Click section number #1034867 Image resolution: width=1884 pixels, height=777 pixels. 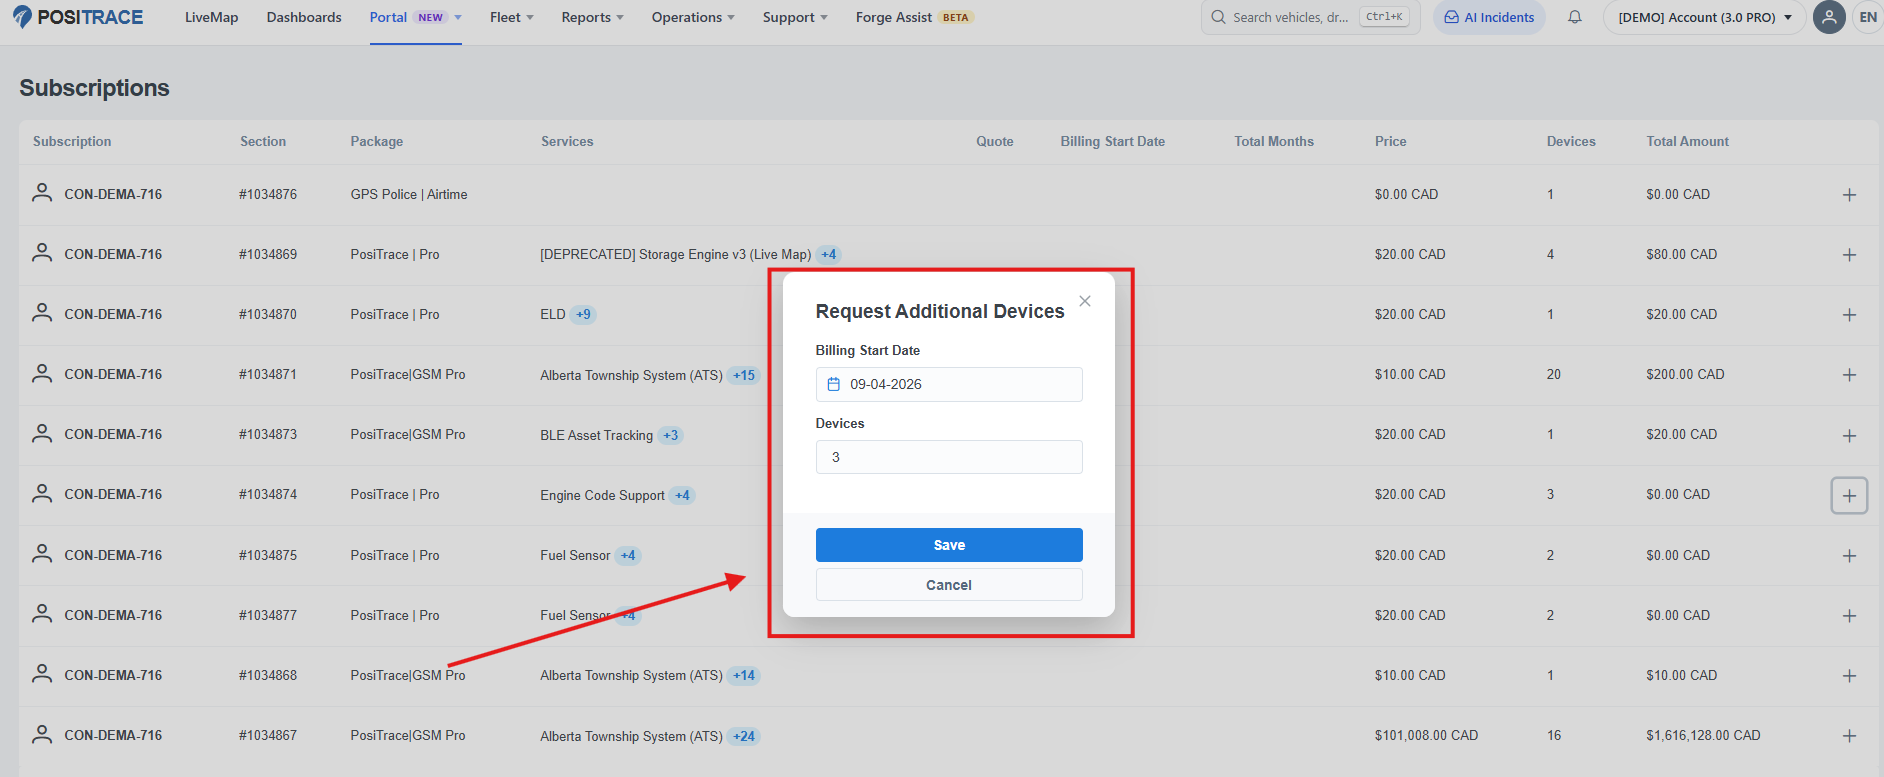coord(268,735)
